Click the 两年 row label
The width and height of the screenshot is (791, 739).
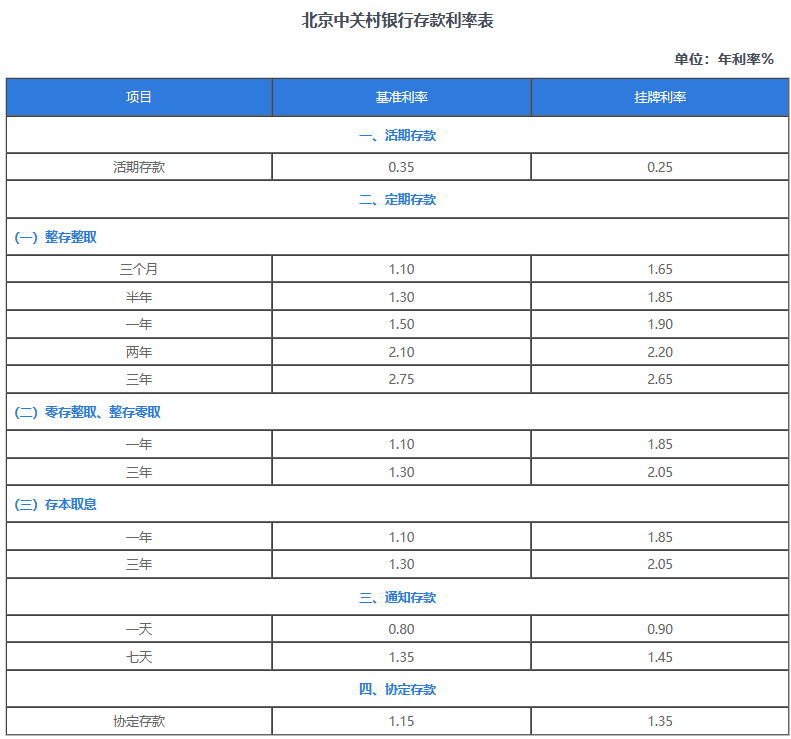pyautogui.click(x=139, y=352)
